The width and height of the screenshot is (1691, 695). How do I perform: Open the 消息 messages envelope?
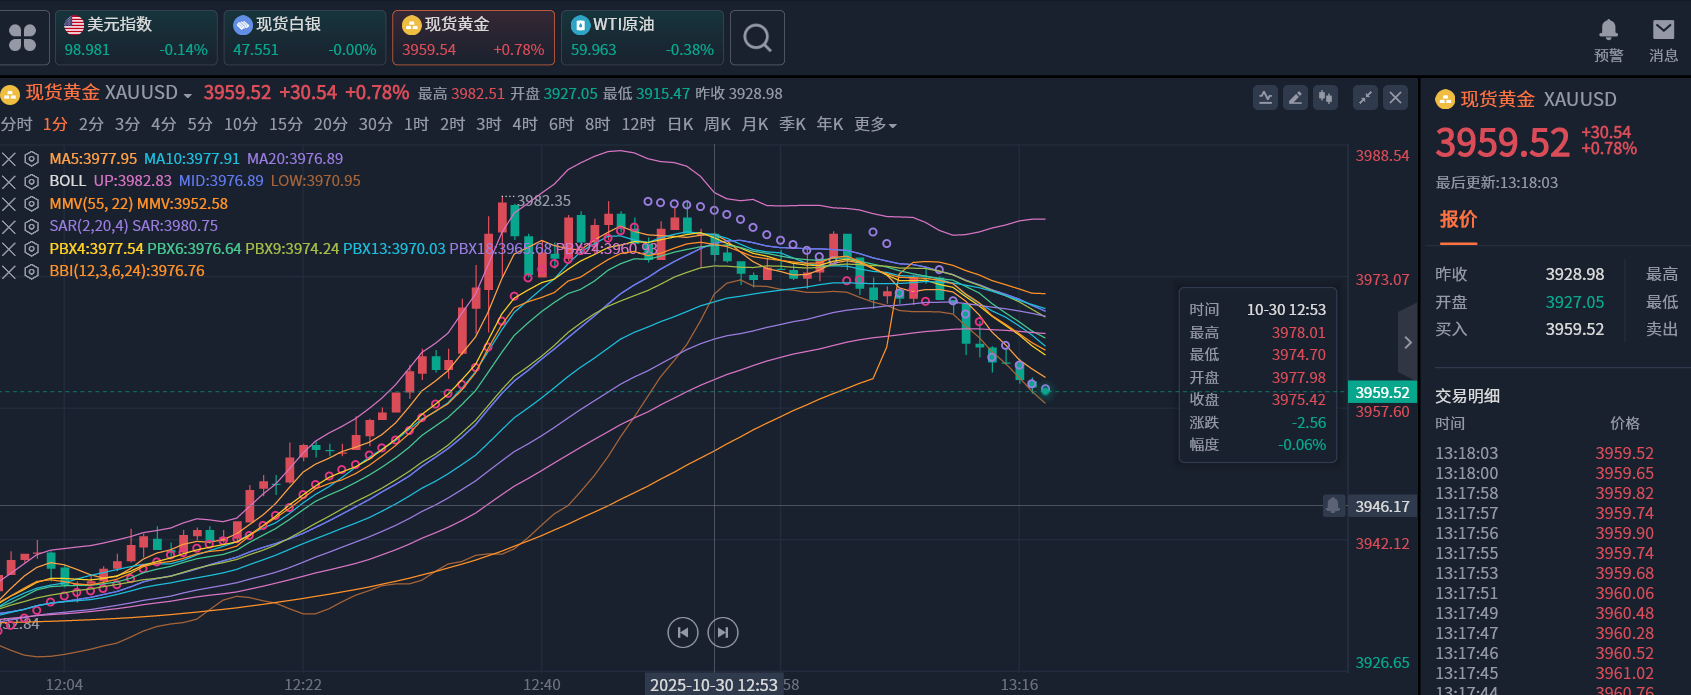1663,40
